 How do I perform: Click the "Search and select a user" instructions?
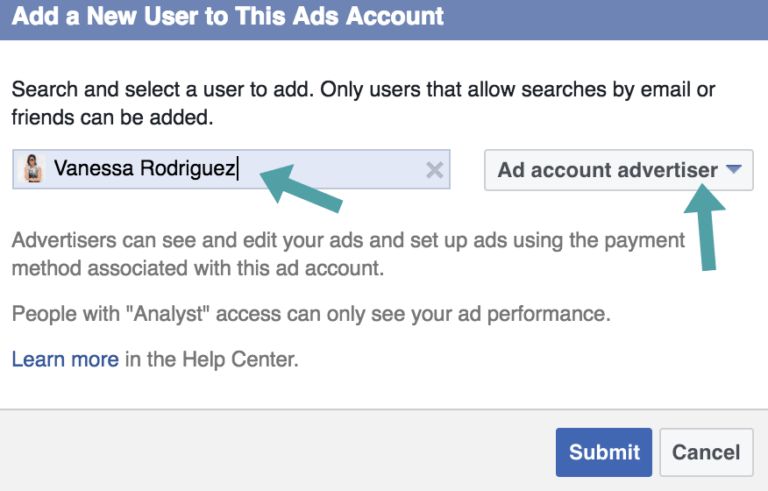coord(363,90)
